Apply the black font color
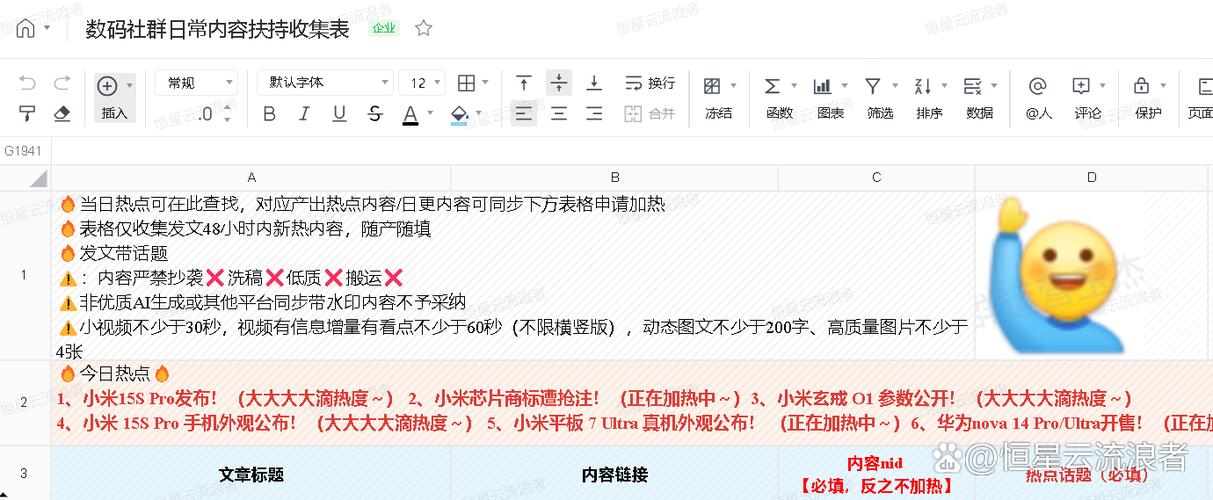 pos(410,115)
